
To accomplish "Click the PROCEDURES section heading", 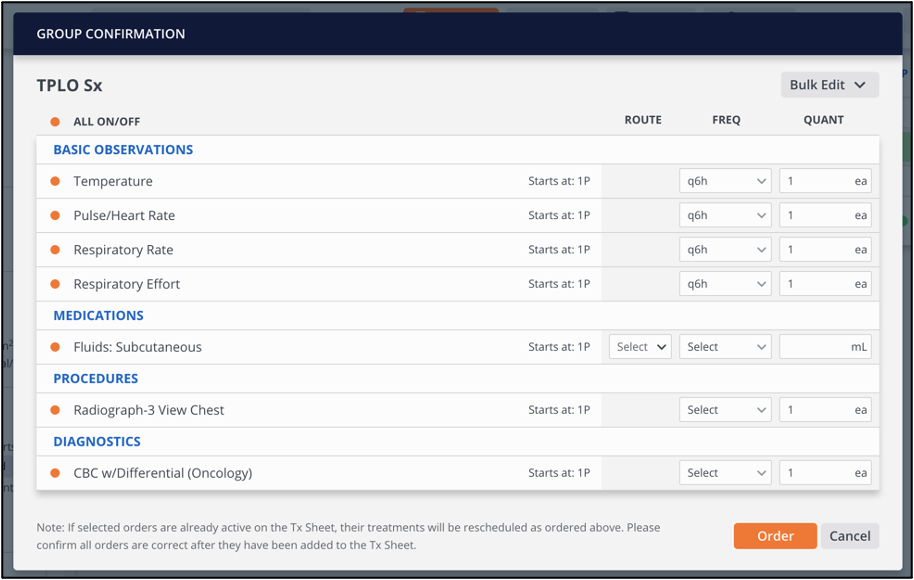I will 96,379.
